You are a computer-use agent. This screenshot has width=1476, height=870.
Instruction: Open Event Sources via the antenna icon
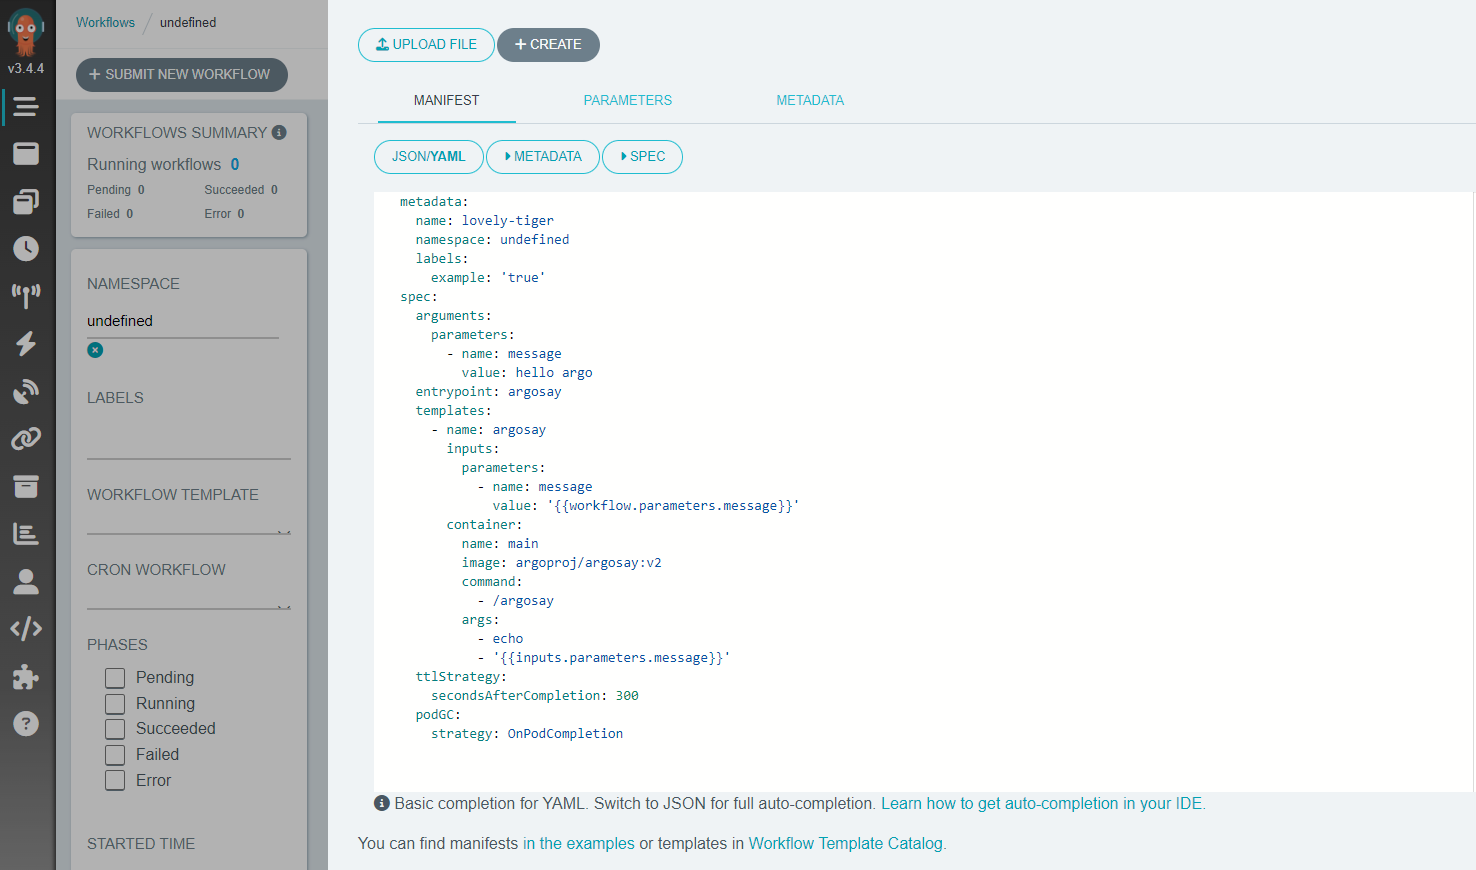click(x=27, y=294)
